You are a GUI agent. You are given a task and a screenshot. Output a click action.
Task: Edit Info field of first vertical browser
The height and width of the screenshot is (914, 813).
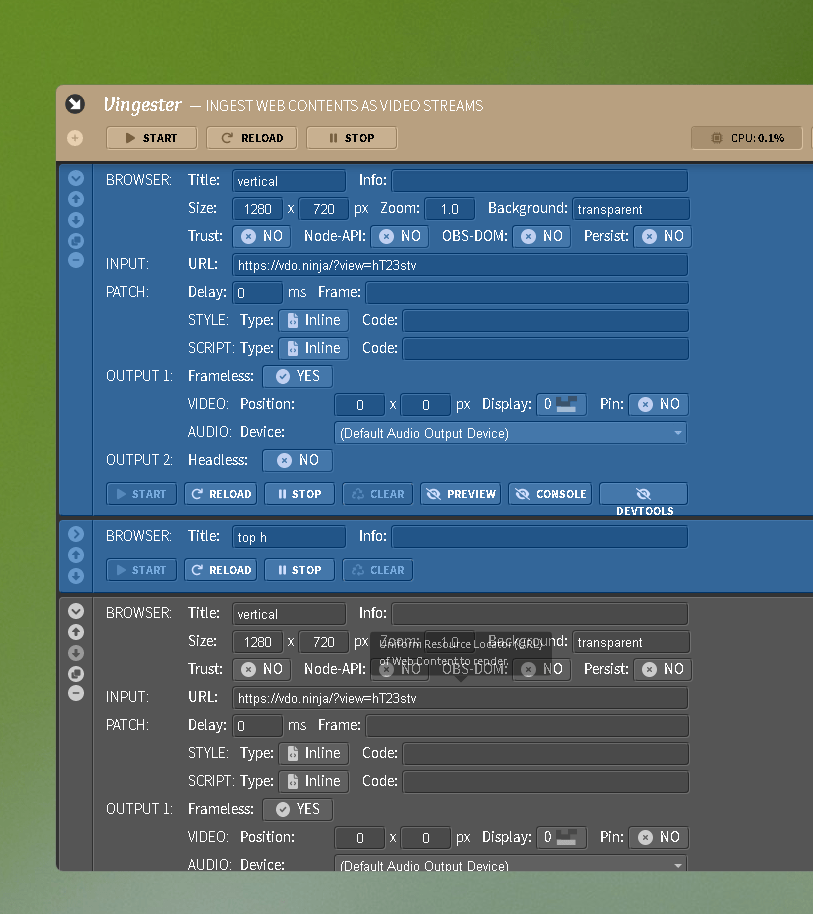[x=540, y=181]
